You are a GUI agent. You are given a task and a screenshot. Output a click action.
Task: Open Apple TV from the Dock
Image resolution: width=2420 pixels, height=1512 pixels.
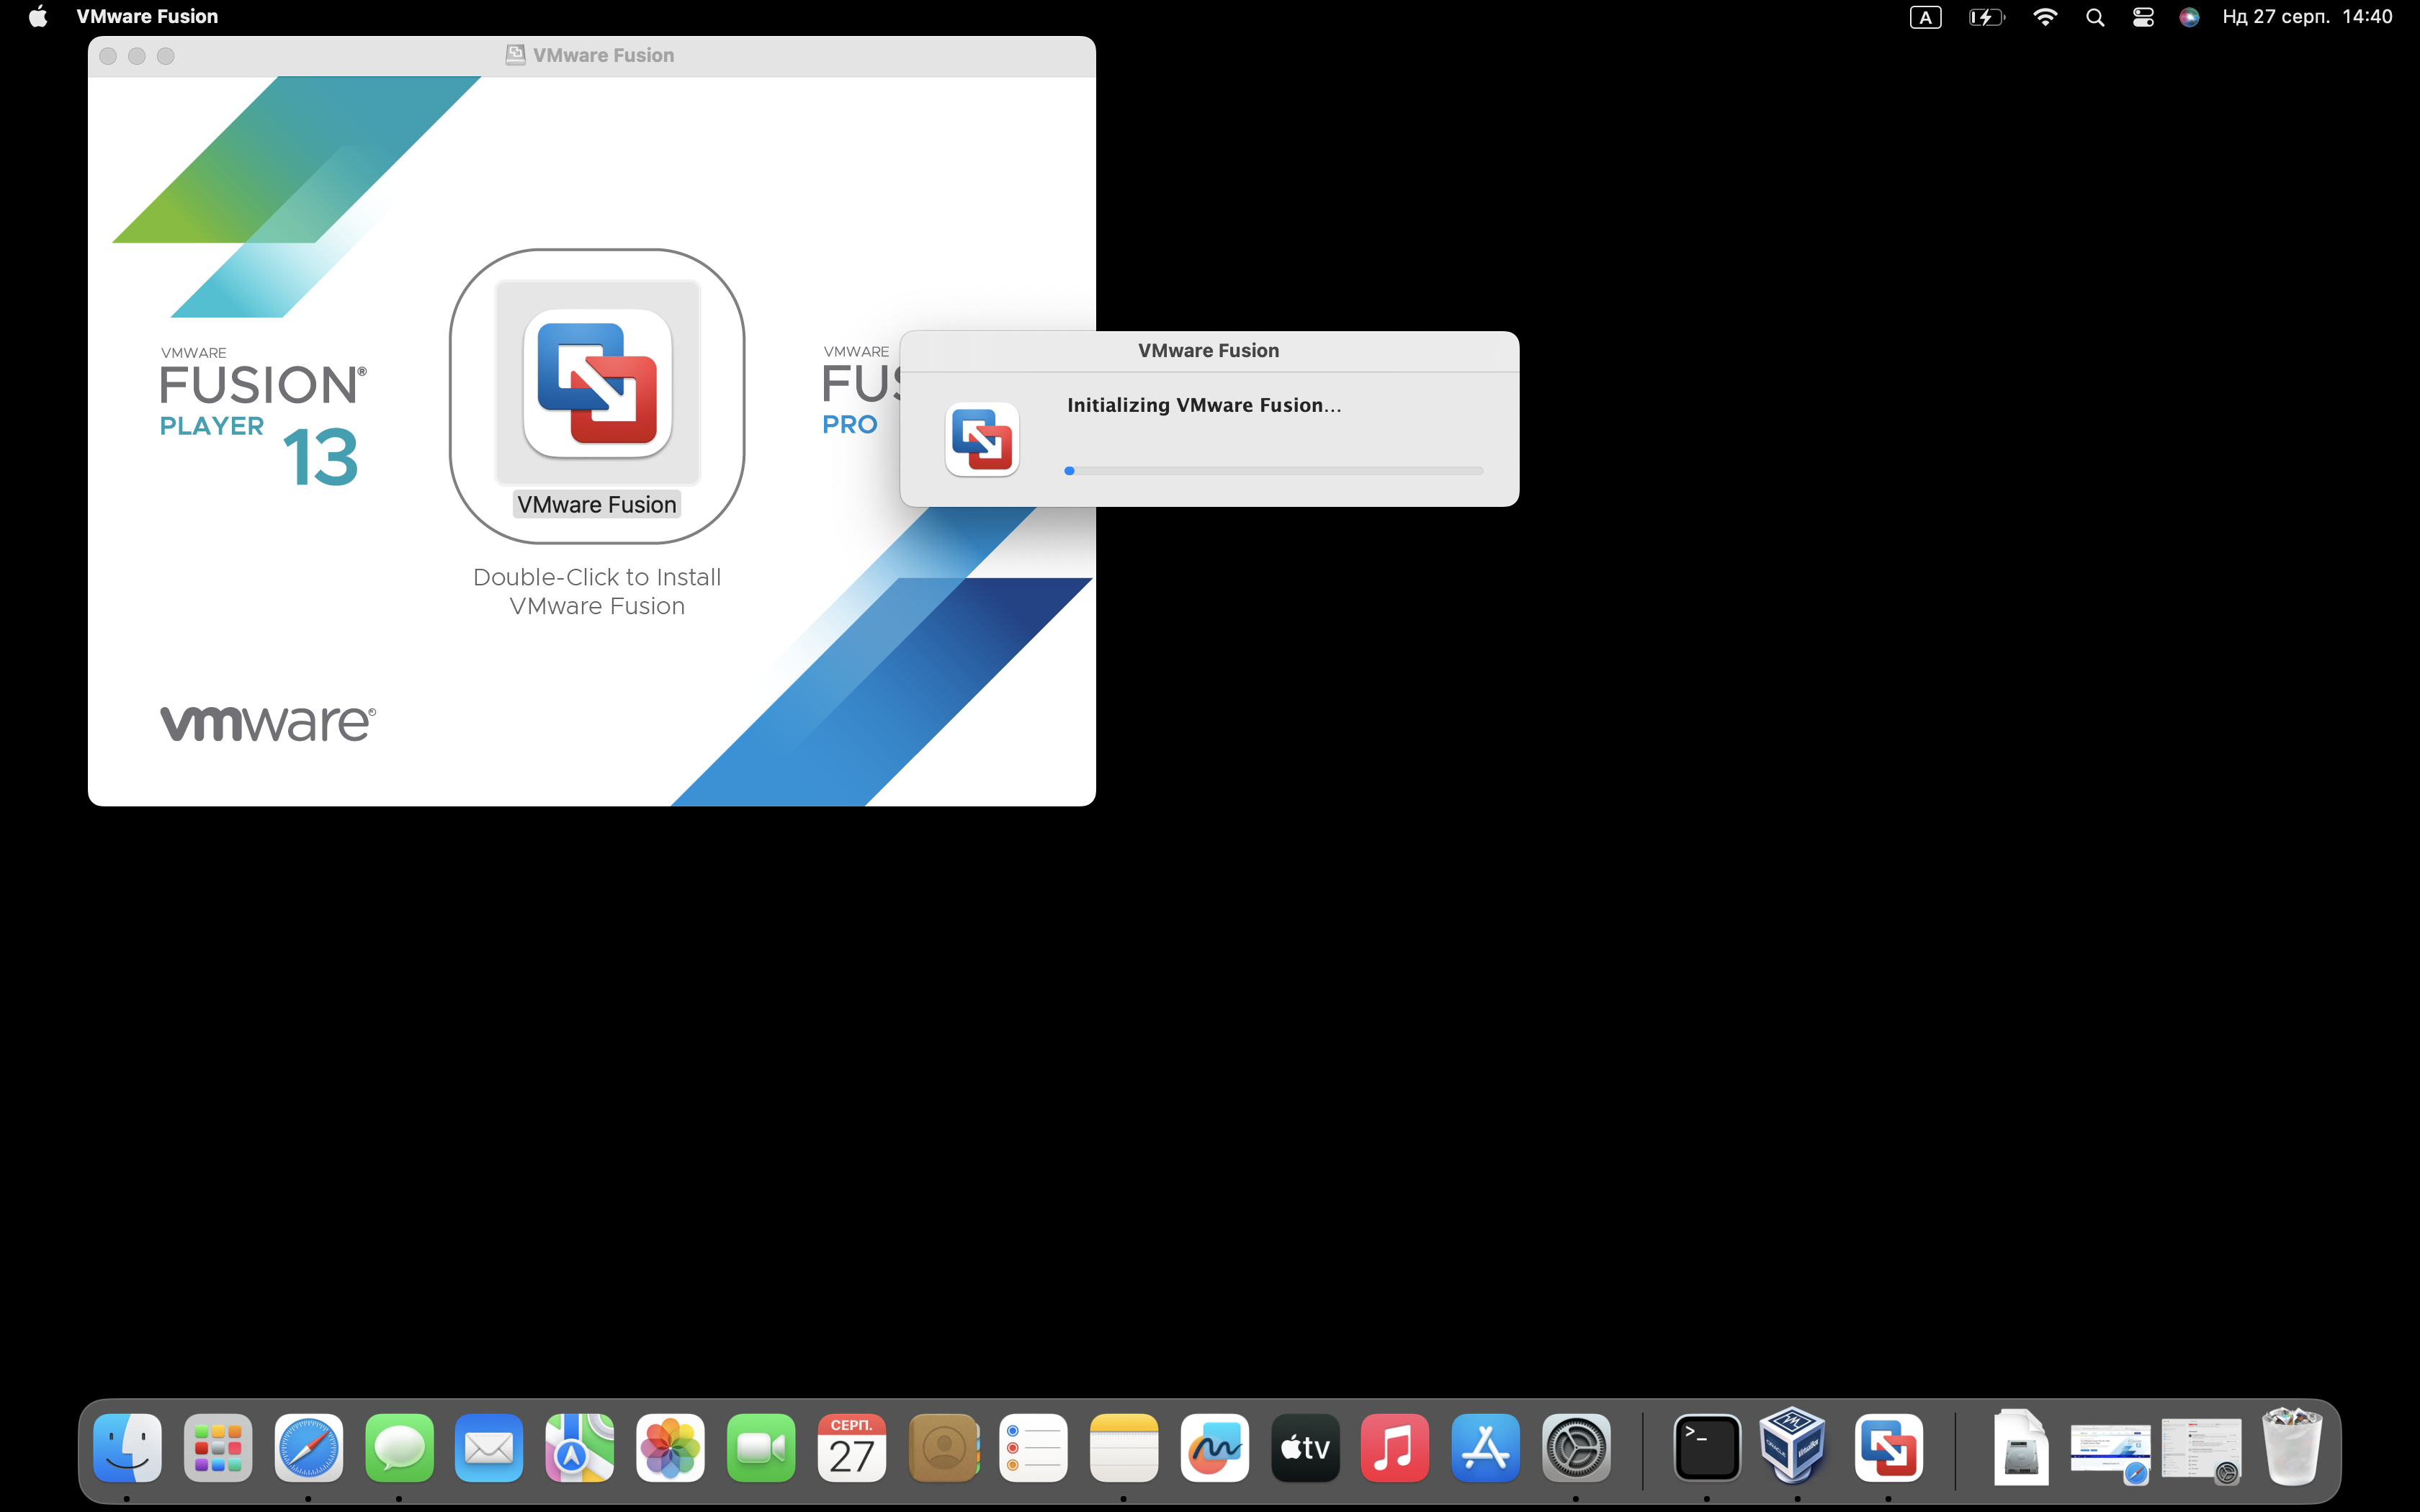point(1305,1447)
